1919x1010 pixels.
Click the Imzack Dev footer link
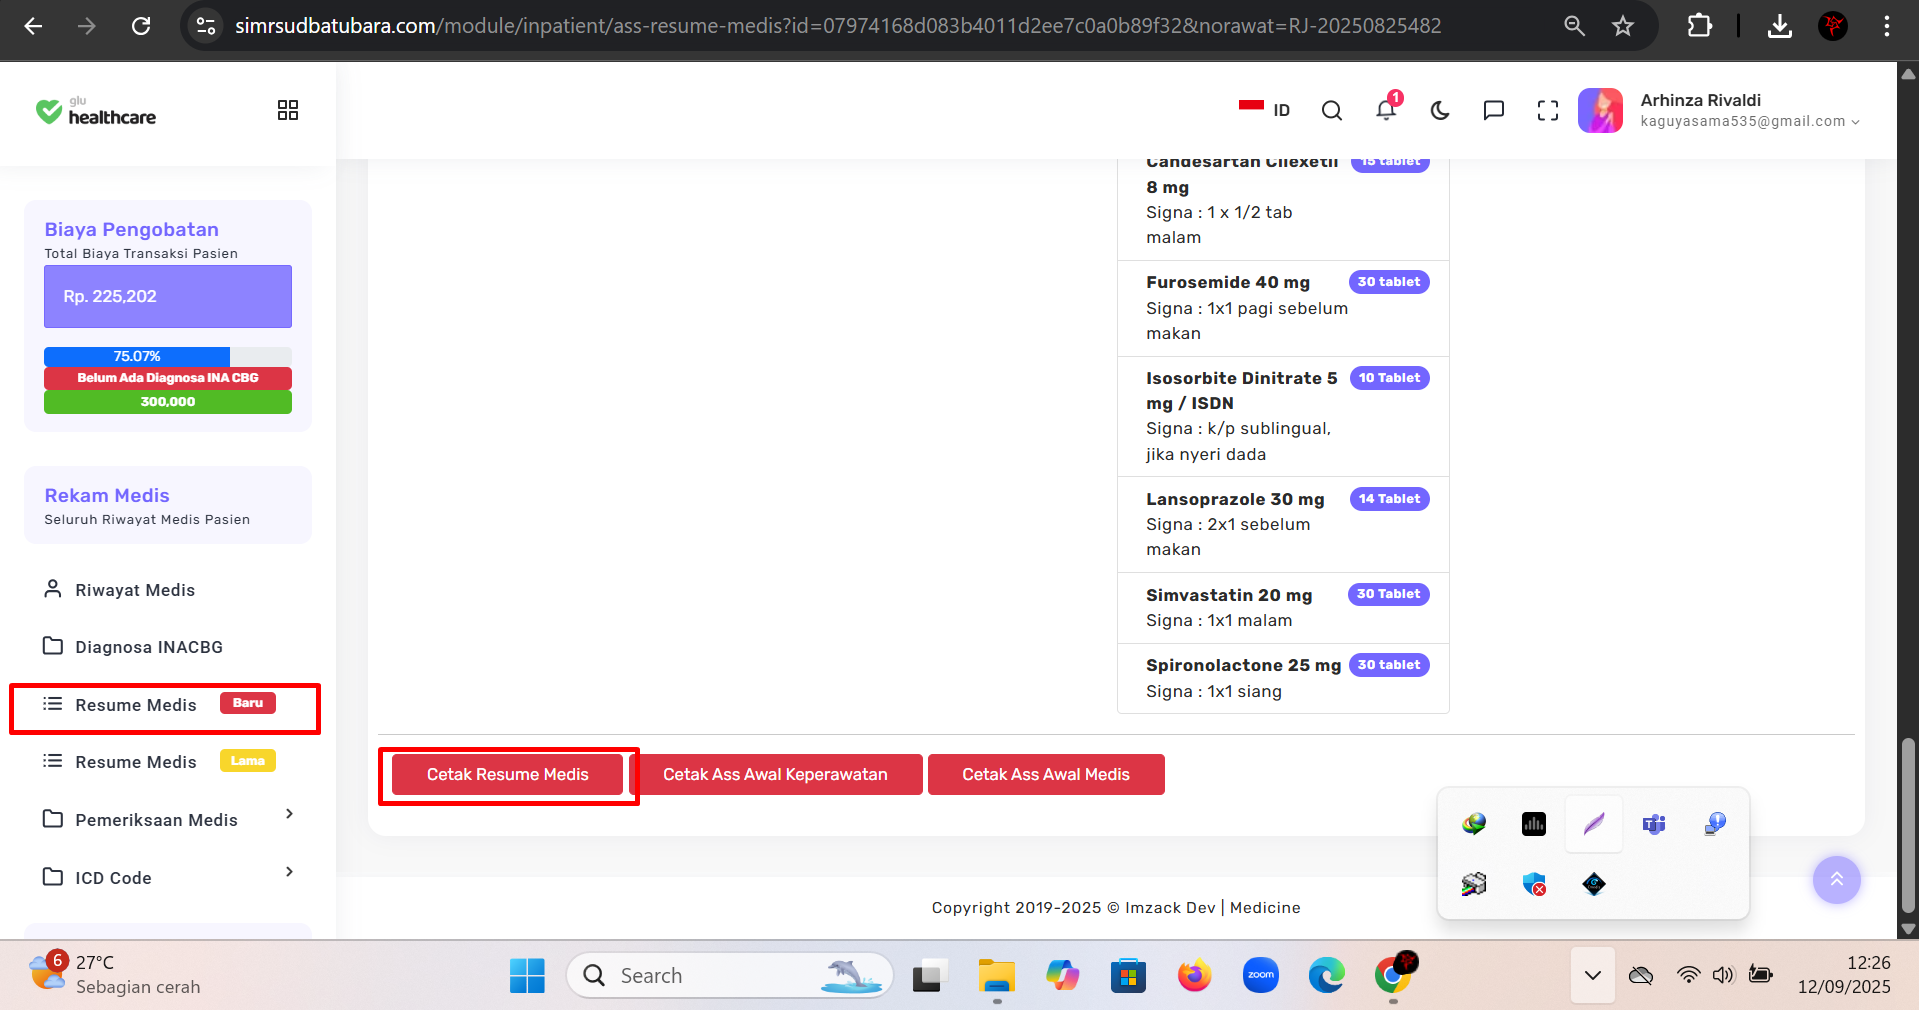click(1170, 908)
